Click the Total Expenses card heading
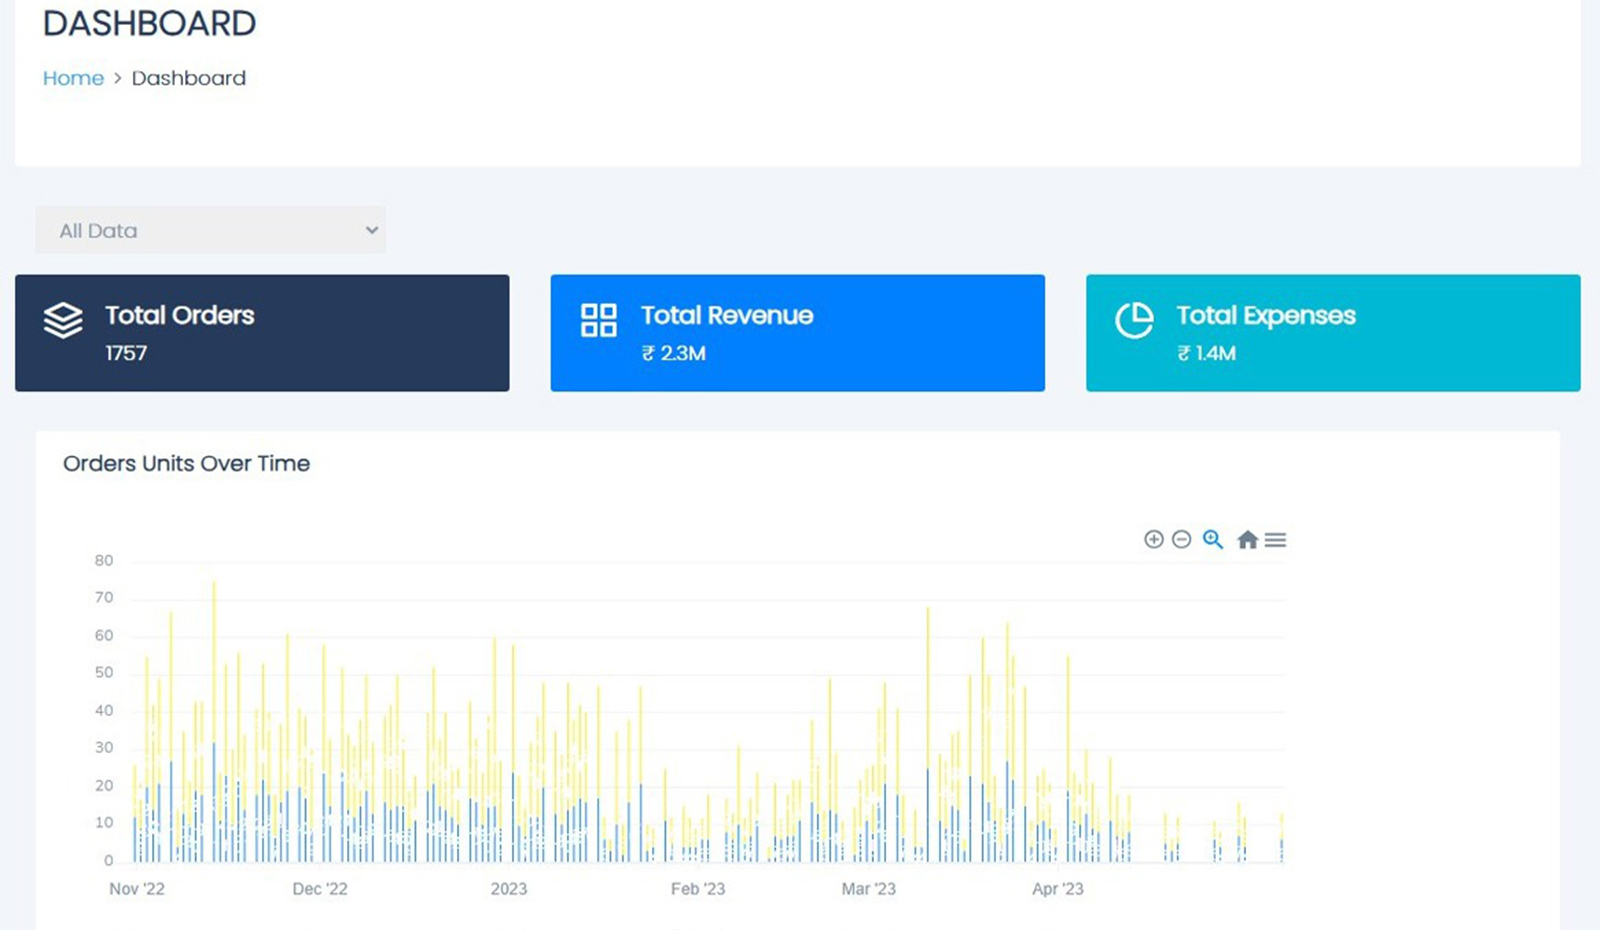Image resolution: width=1600 pixels, height=930 pixels. click(x=1265, y=315)
